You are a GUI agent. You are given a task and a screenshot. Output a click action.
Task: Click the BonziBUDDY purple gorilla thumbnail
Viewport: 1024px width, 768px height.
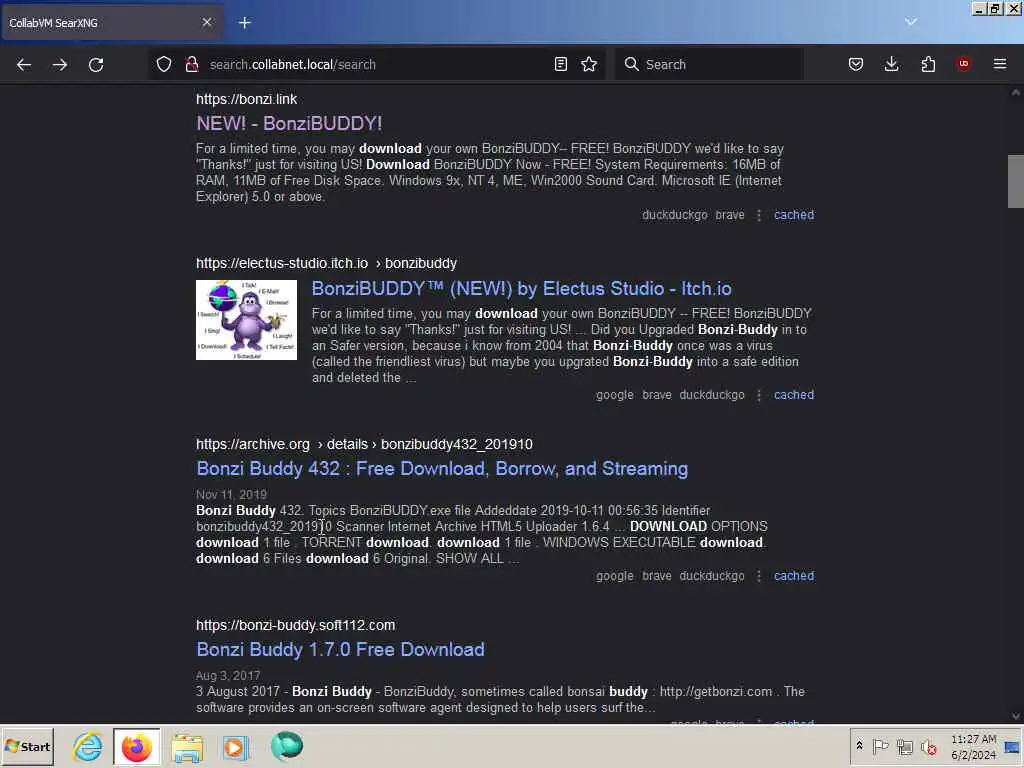pyautogui.click(x=246, y=320)
